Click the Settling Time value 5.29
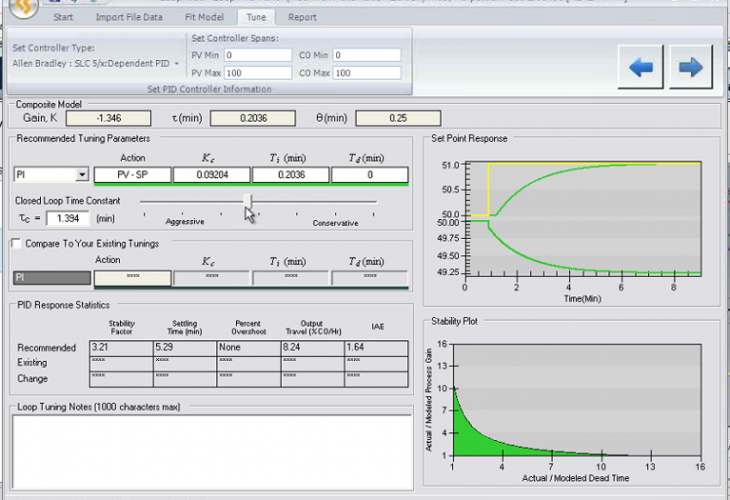The image size is (730, 500). point(185,348)
